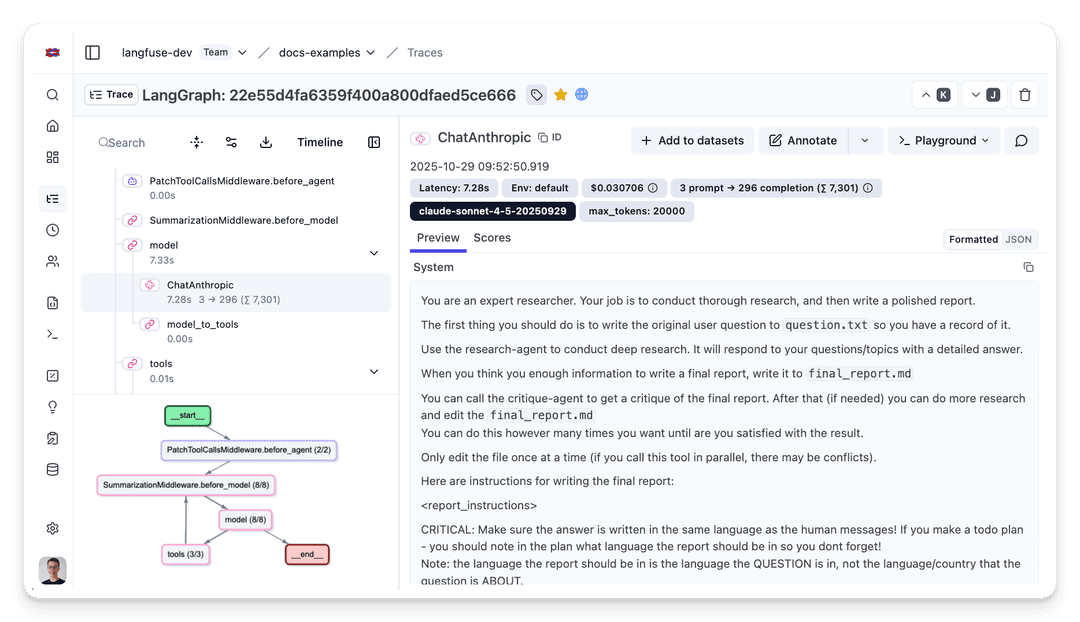Switch to the Preview tab
Screen dimensions: 1080x622
pos(438,238)
